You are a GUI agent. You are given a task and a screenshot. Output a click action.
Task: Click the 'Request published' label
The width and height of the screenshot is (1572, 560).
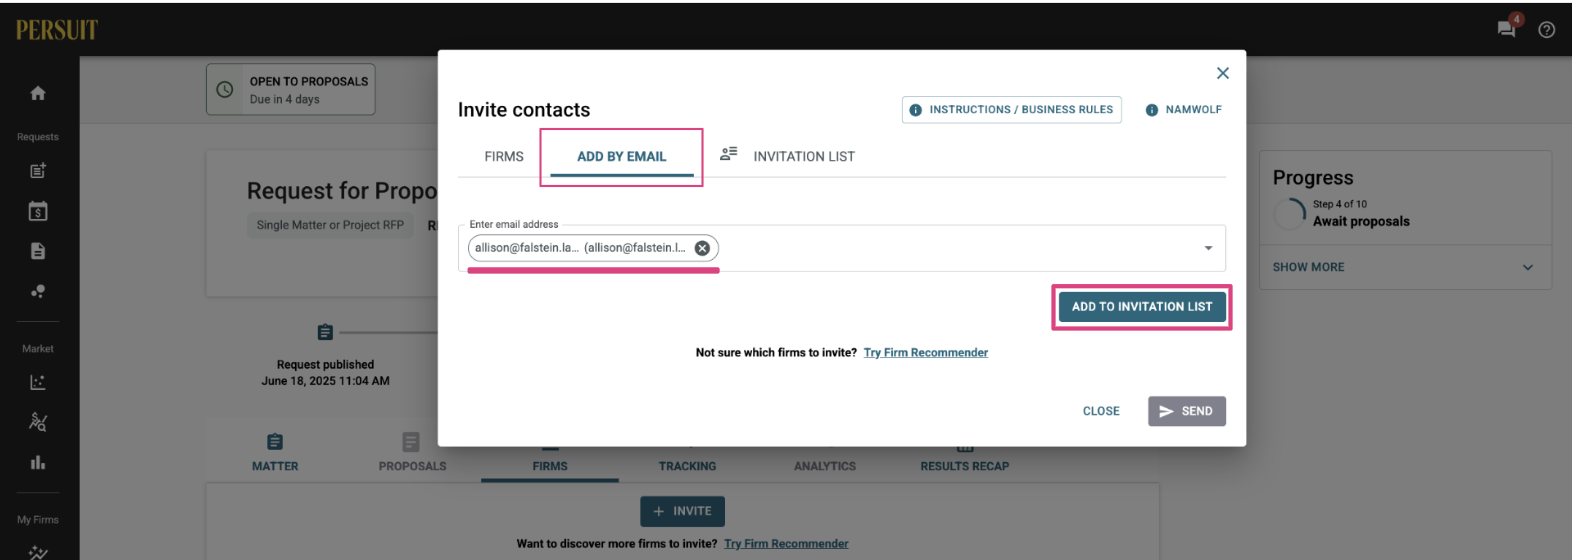(x=325, y=365)
